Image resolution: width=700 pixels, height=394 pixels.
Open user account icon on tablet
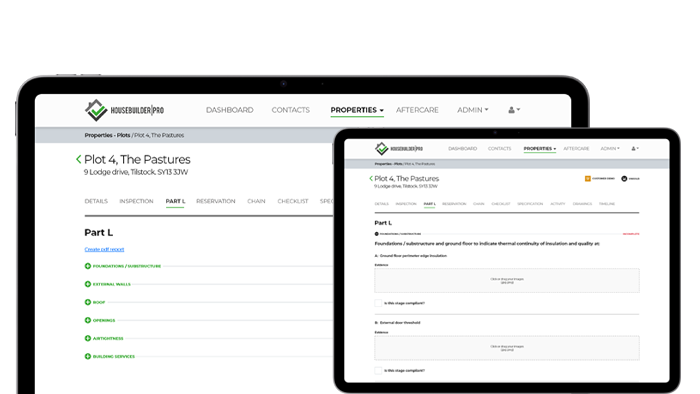635,149
